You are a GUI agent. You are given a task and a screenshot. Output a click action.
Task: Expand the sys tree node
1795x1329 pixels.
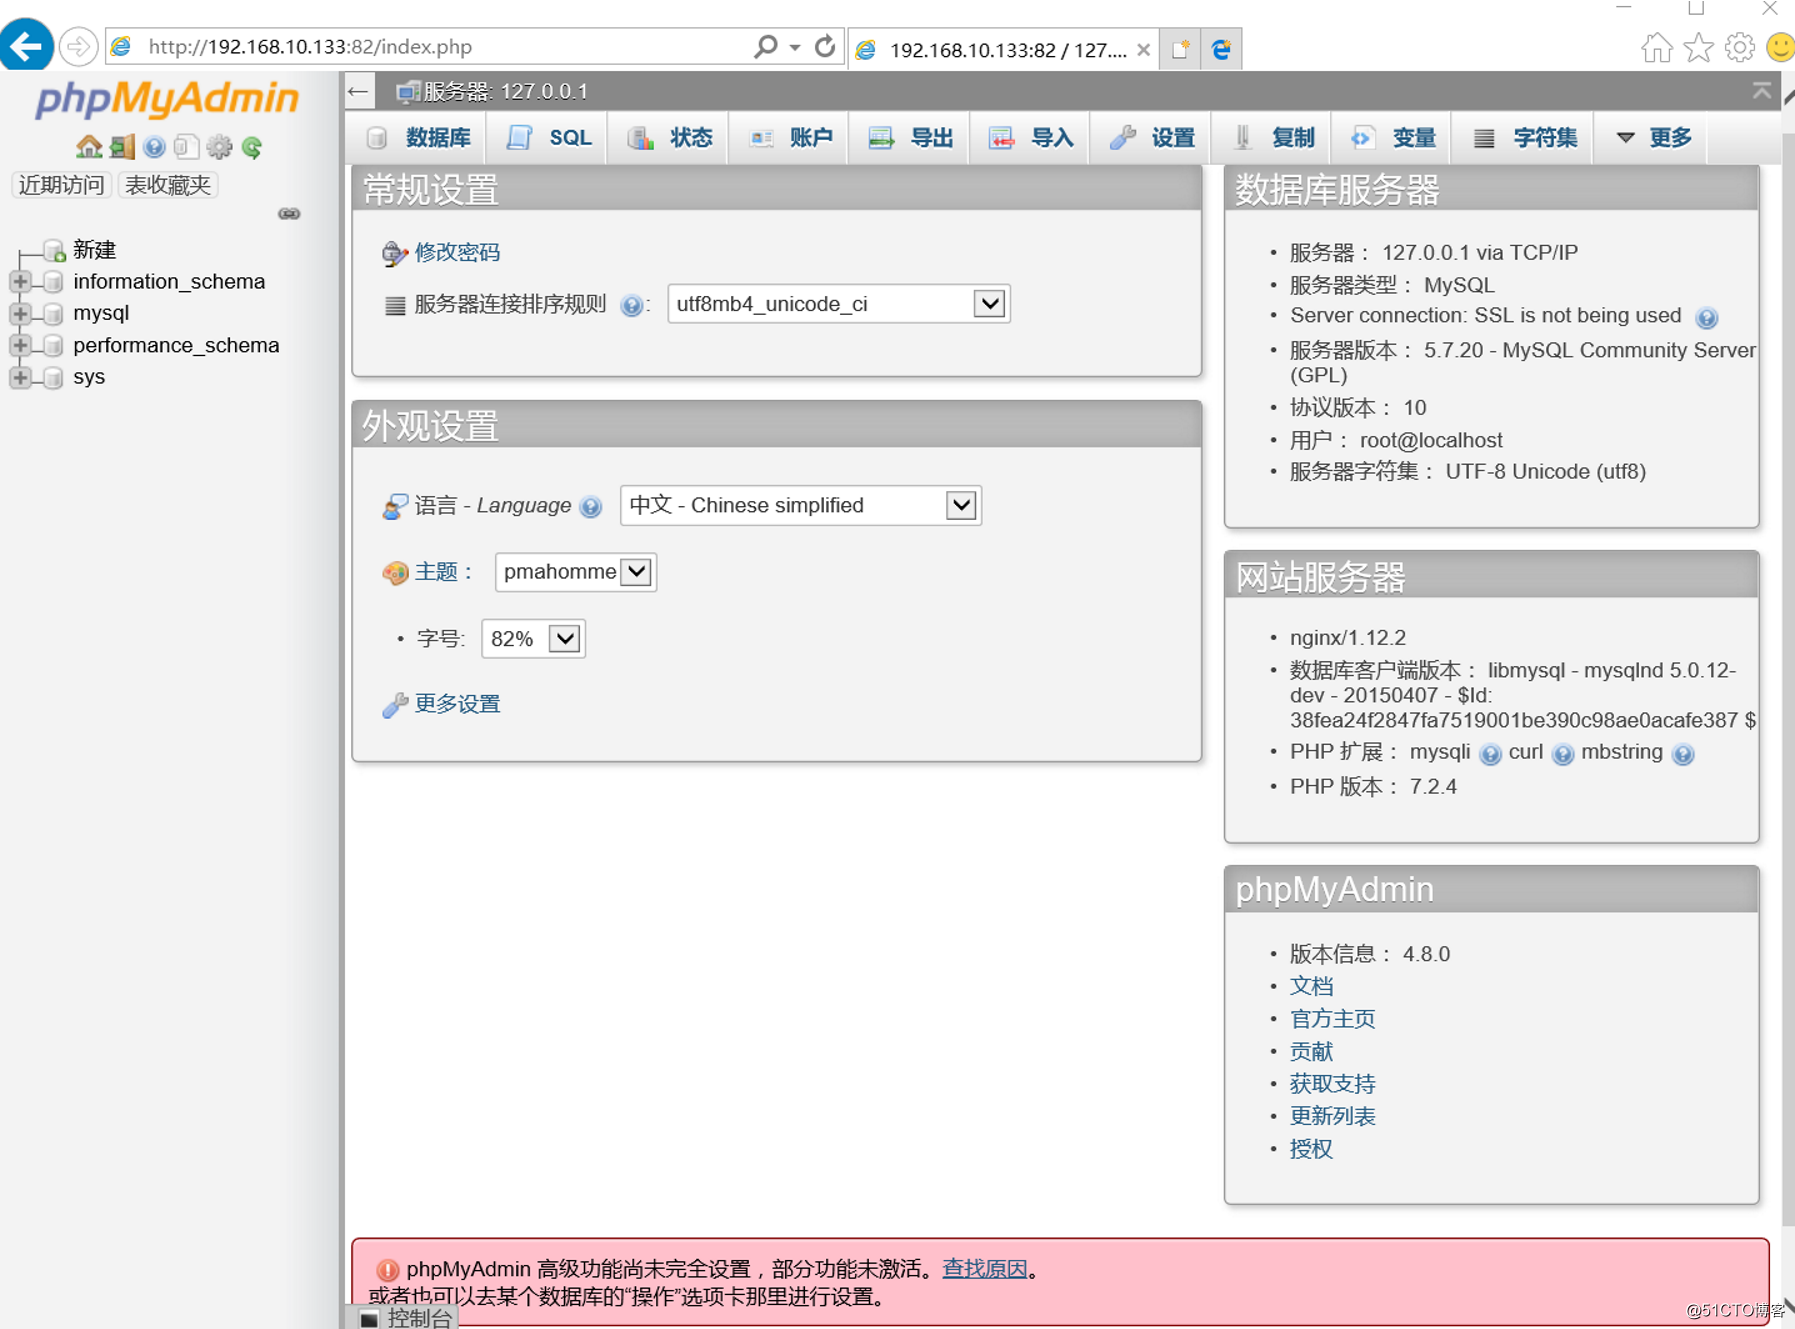click(x=20, y=377)
